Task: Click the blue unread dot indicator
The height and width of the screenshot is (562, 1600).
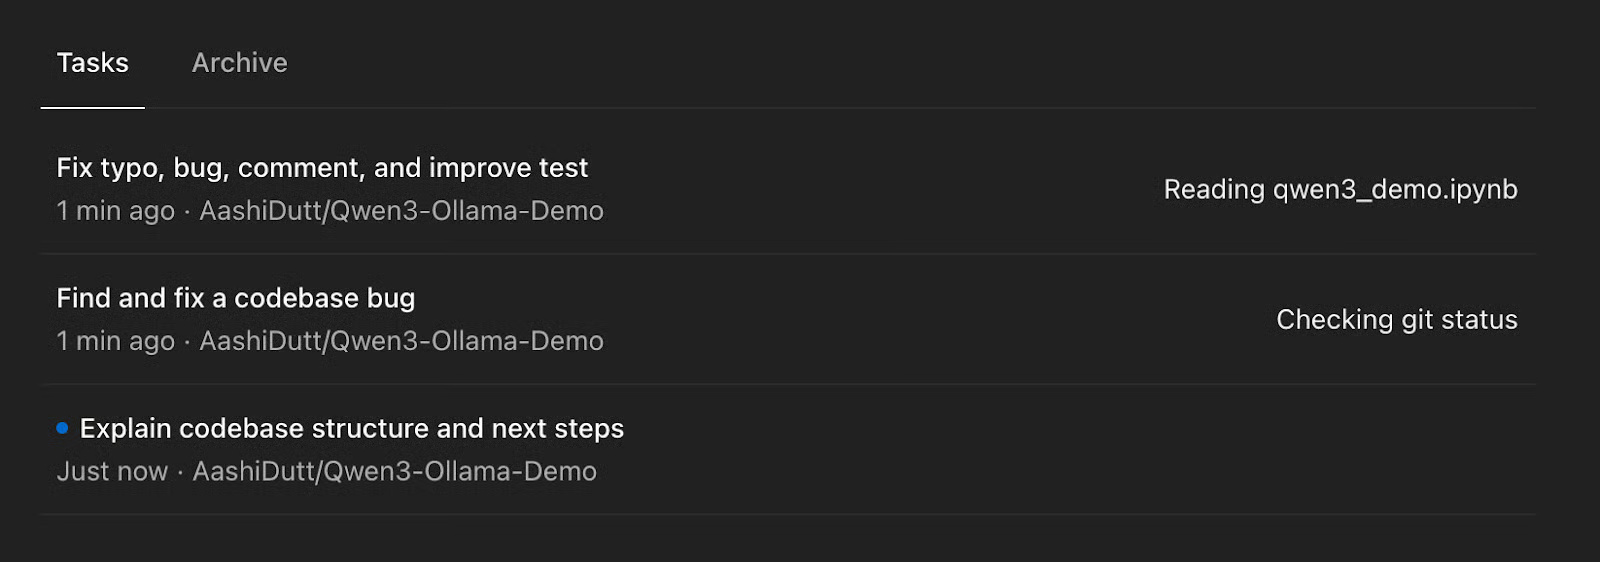Action: click(62, 428)
